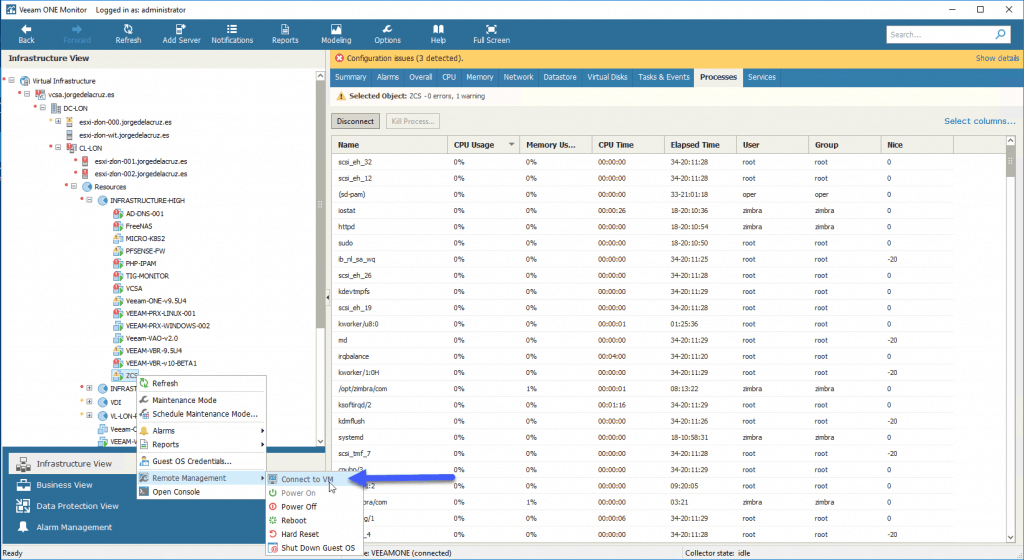Click the Kill Process... button
Screen dimensions: 1024x560
point(412,121)
